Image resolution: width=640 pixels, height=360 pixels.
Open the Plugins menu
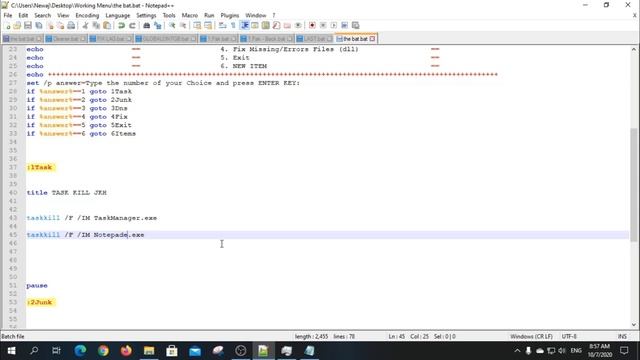[x=229, y=15]
